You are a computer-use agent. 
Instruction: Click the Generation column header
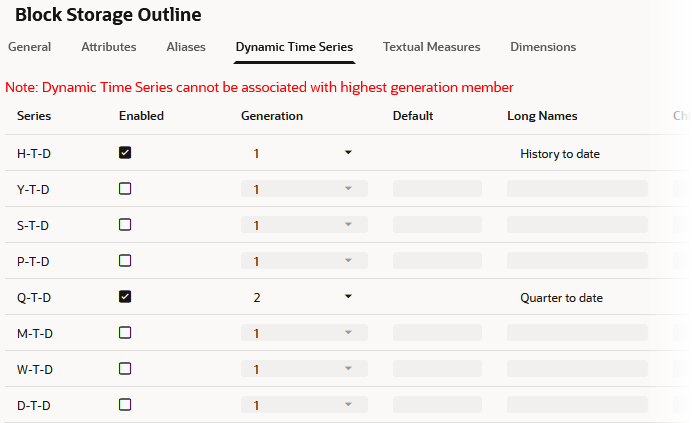click(272, 116)
